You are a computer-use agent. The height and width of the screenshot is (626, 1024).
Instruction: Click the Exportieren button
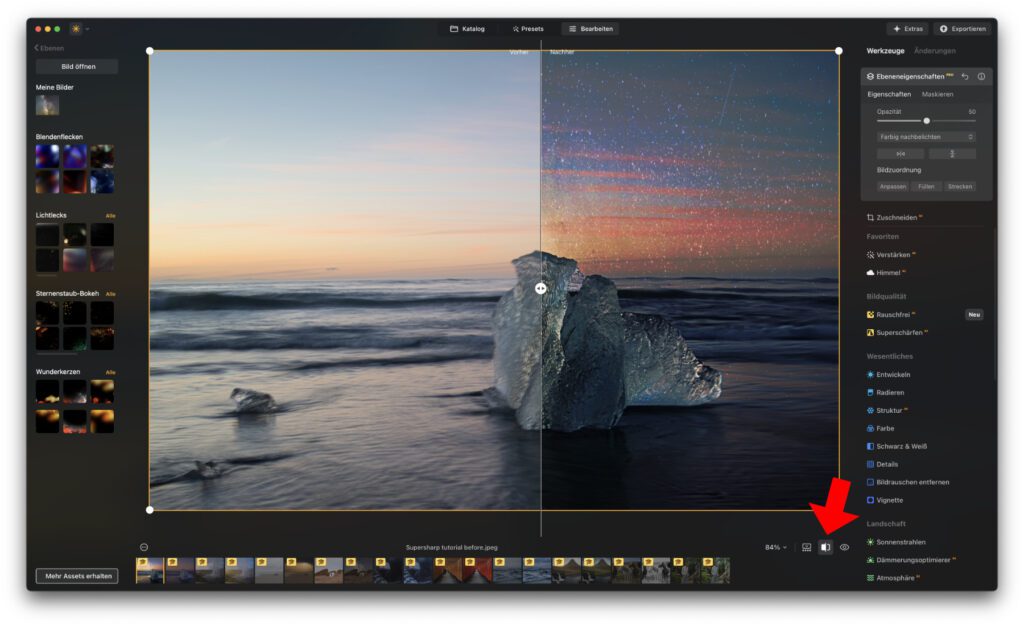click(962, 29)
